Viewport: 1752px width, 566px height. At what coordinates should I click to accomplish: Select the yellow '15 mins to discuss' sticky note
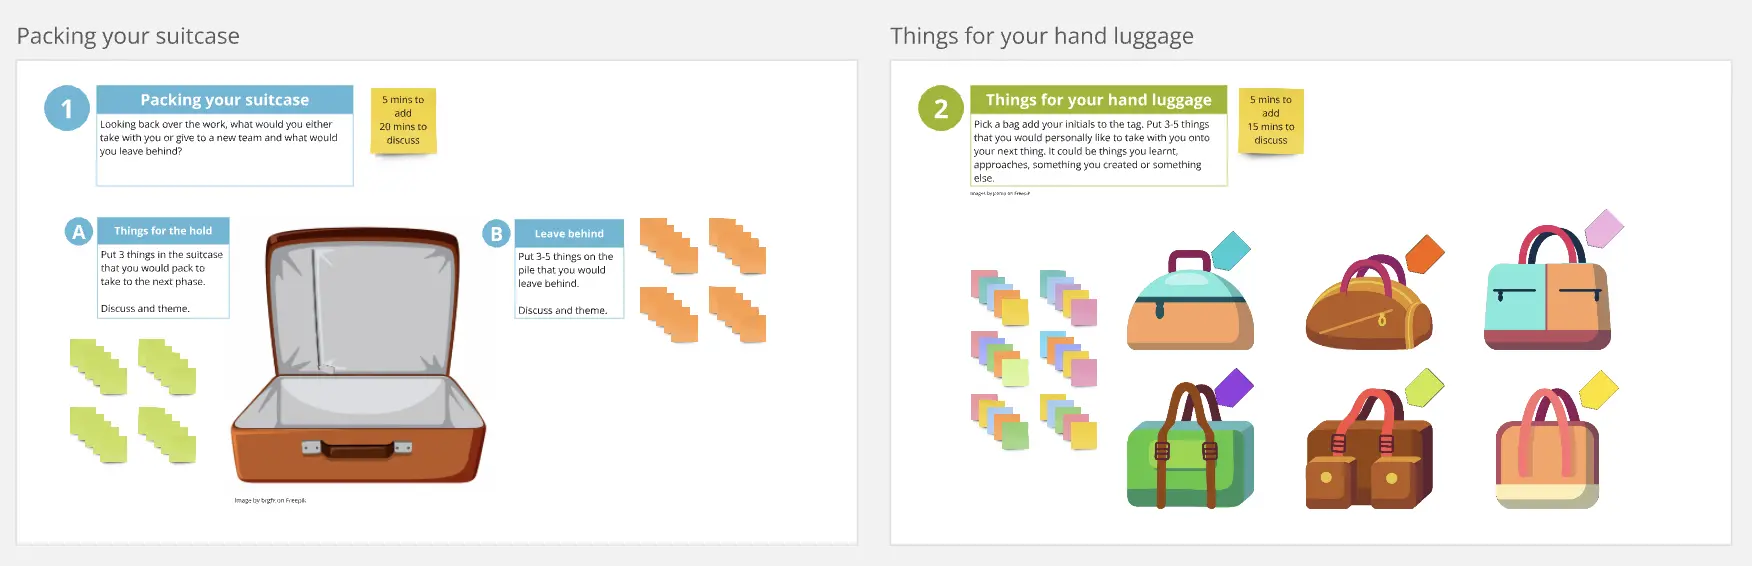[x=1271, y=120]
